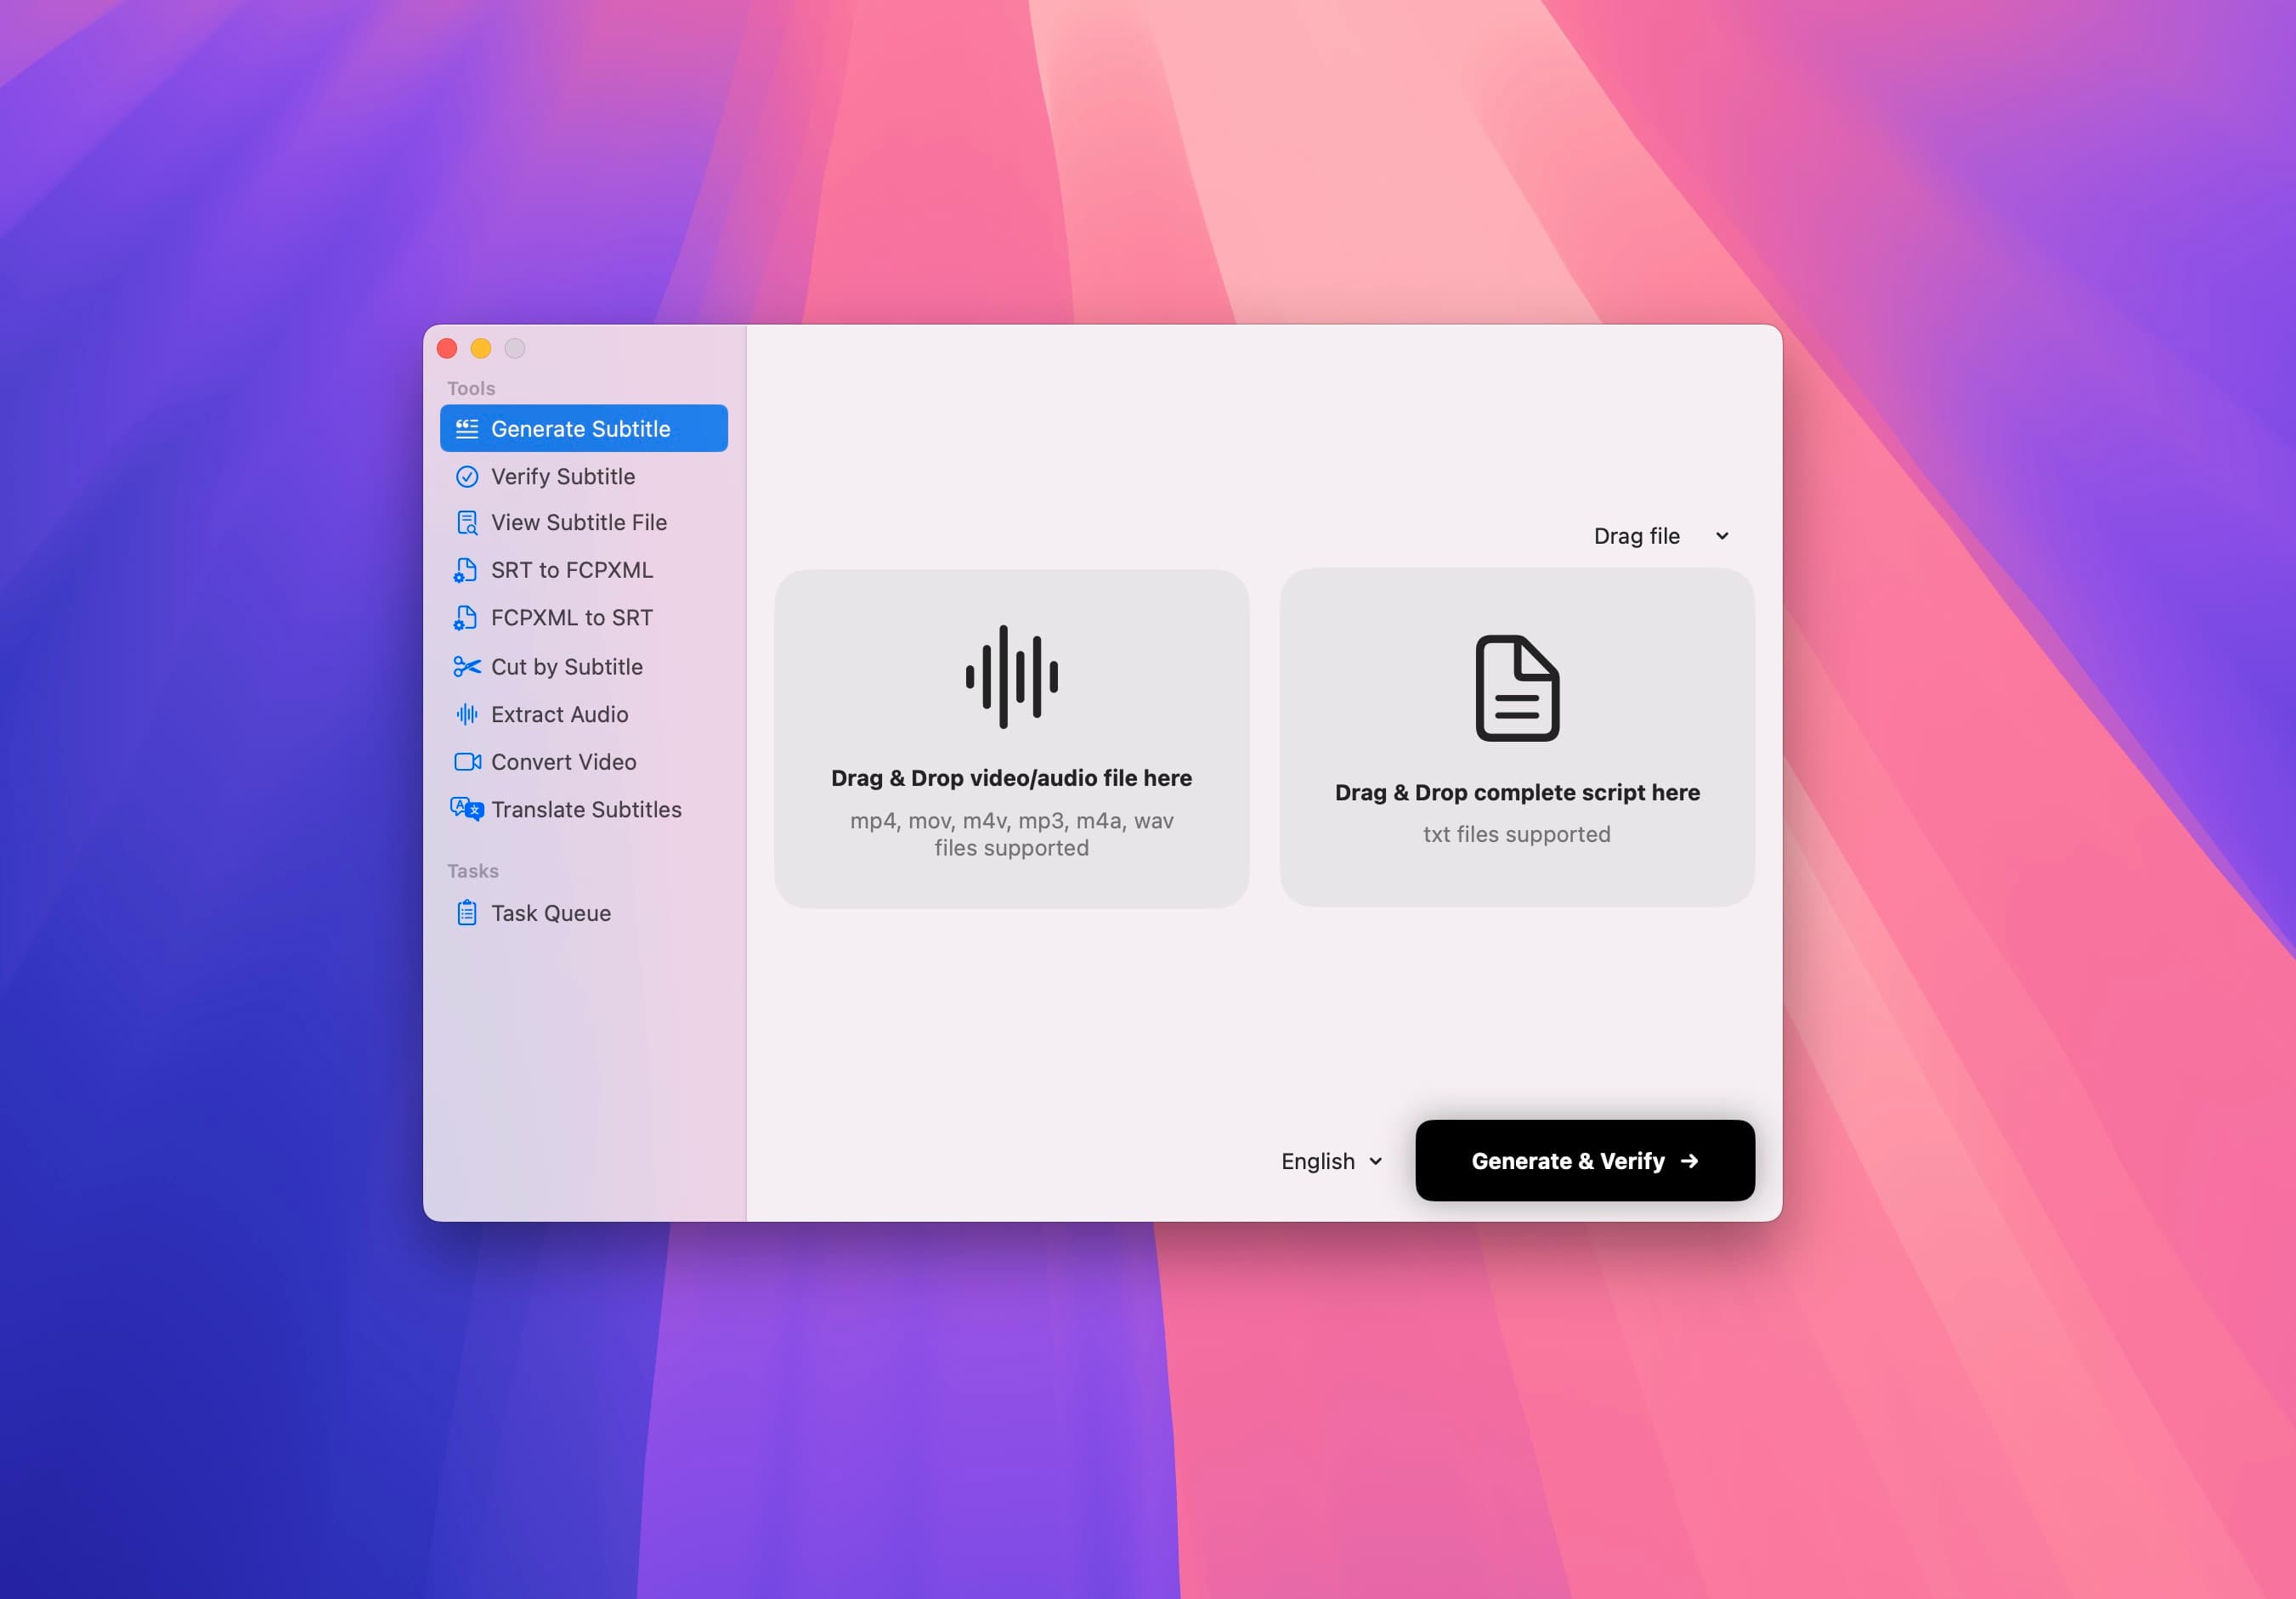Click the Drag file chevron arrow

point(1720,535)
